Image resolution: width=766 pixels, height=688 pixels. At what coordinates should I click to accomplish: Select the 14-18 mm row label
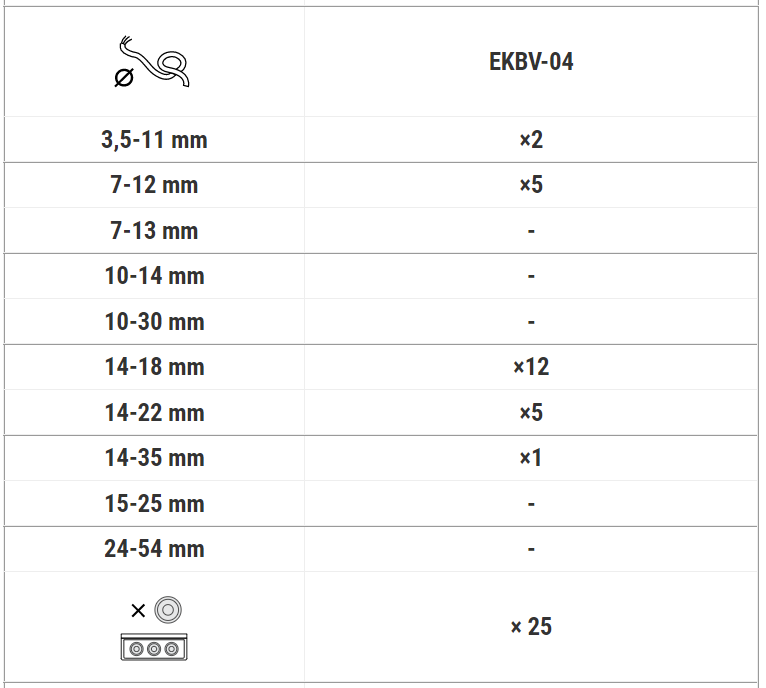click(x=154, y=367)
